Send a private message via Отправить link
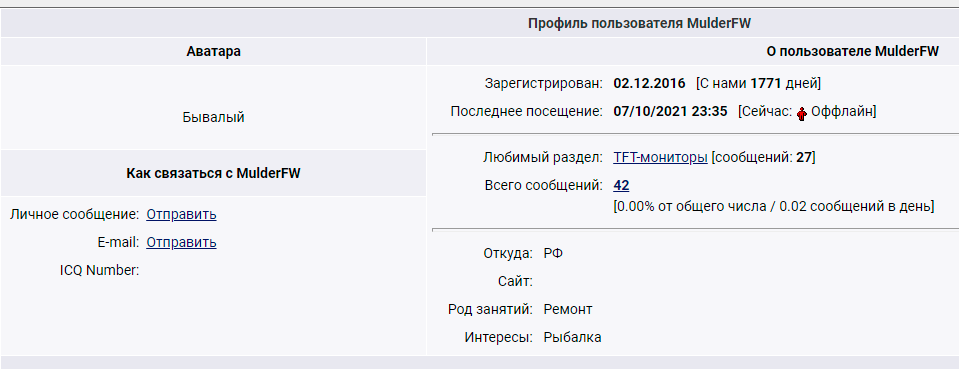This screenshot has height=369, width=959. pos(181,214)
